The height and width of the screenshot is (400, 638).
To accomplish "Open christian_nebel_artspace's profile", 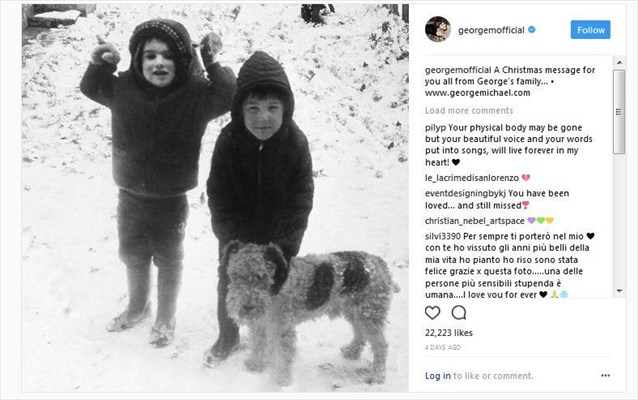I will point(474,221).
